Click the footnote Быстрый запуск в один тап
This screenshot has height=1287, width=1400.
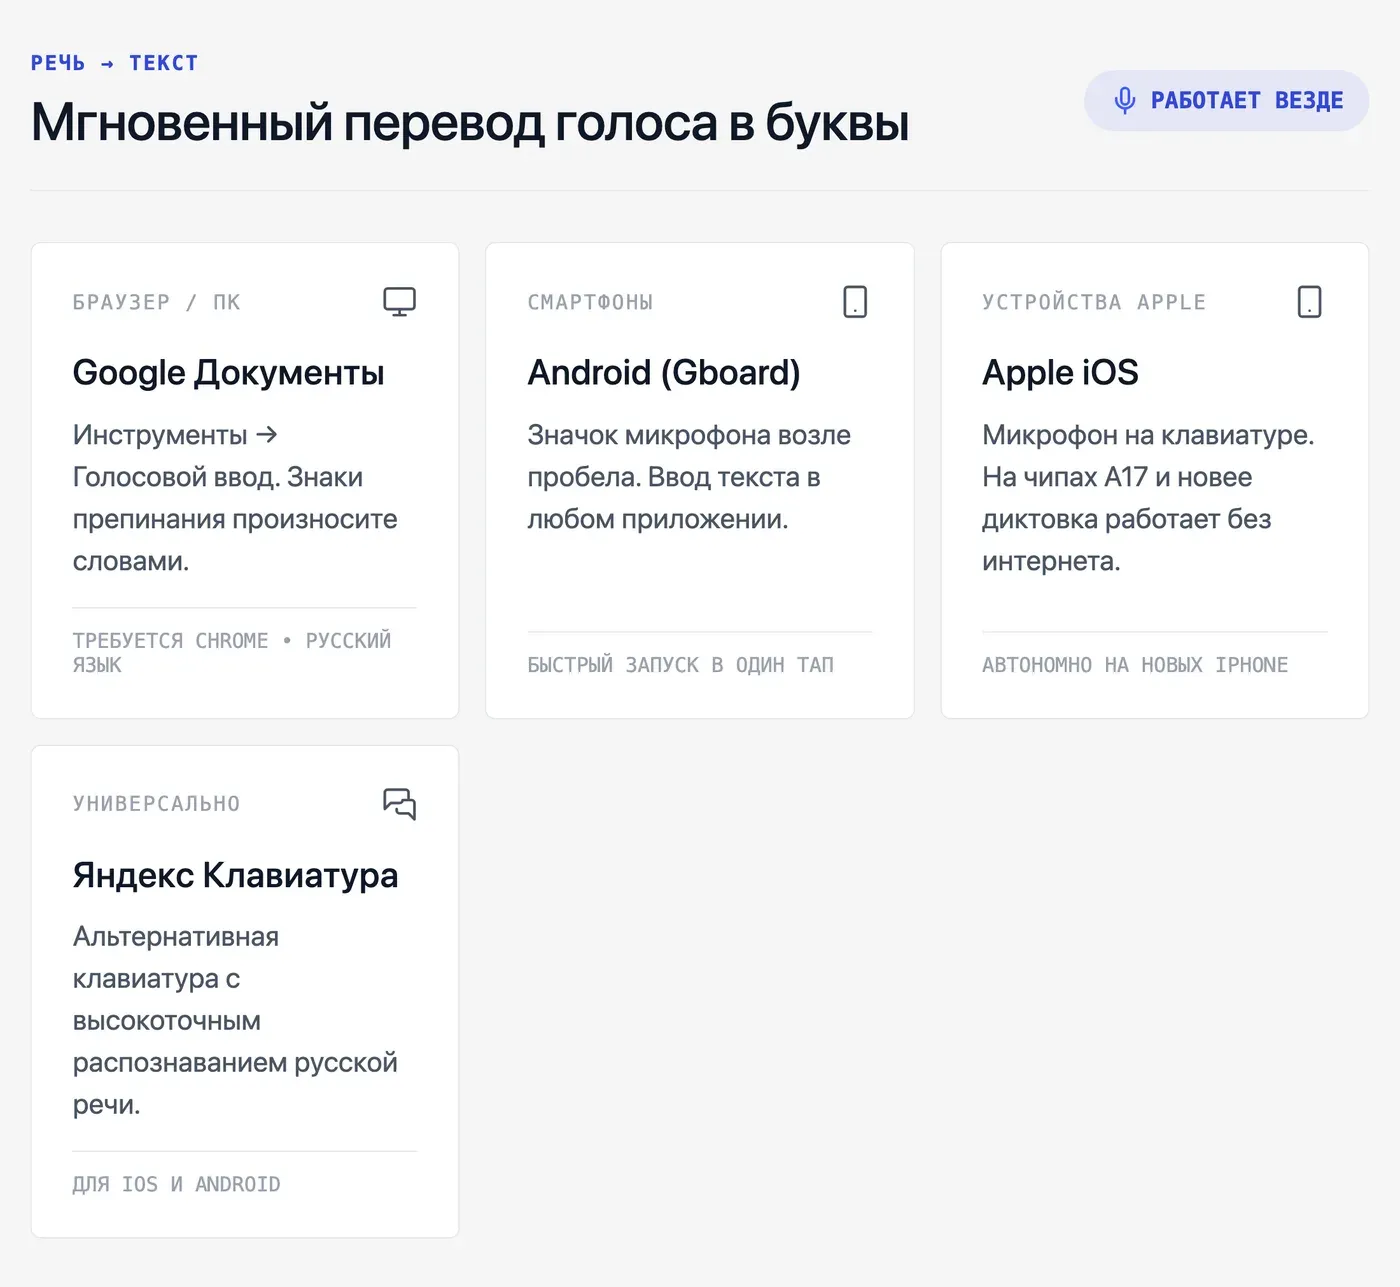681,665
